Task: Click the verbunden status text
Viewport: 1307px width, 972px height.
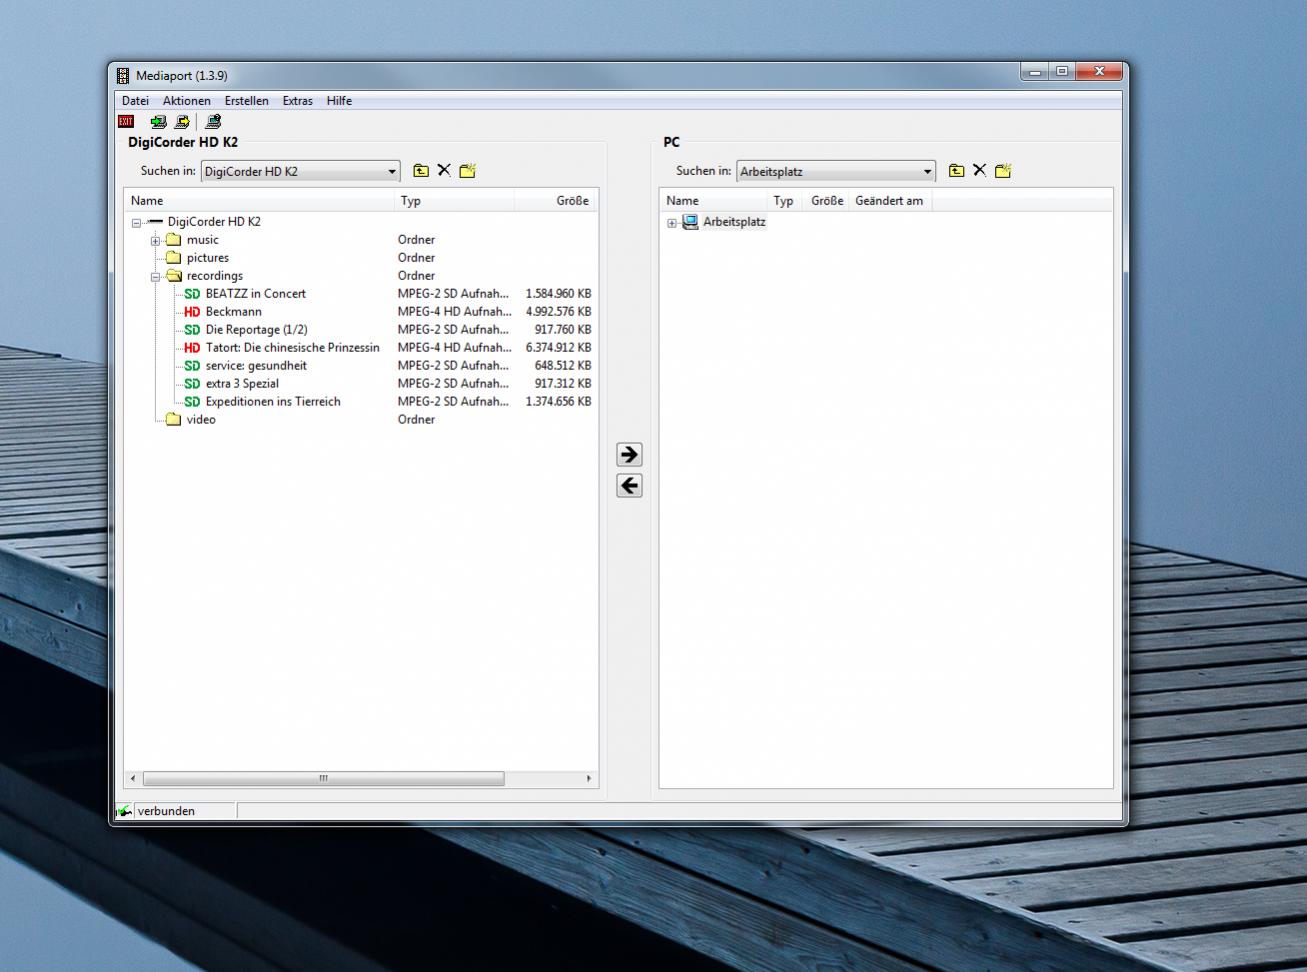Action: (x=166, y=811)
